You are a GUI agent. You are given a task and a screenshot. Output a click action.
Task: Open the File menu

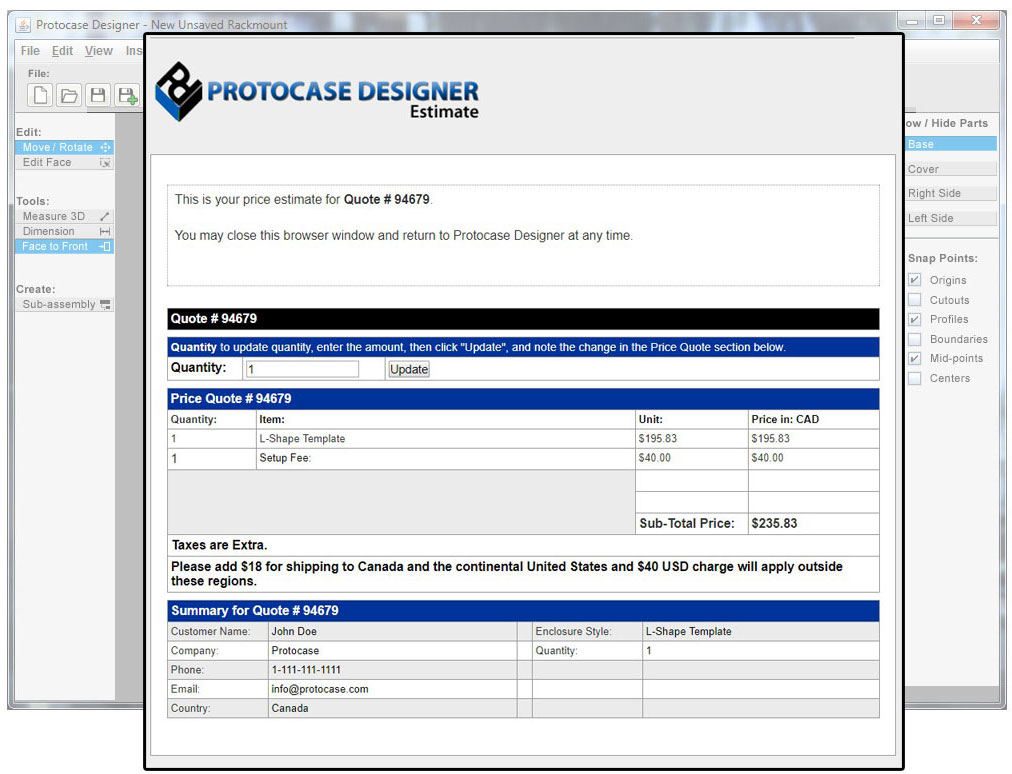30,51
